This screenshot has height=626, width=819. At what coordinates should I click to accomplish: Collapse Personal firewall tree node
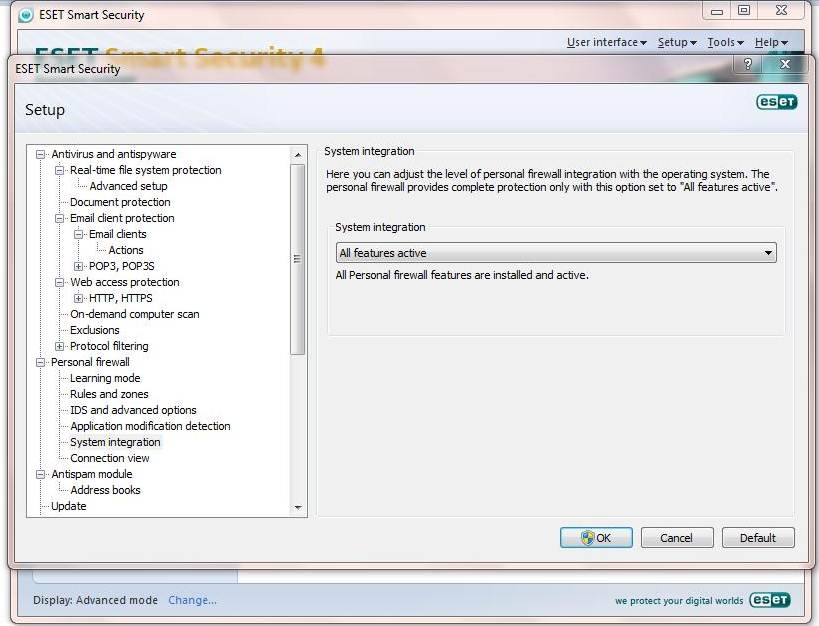(x=40, y=363)
